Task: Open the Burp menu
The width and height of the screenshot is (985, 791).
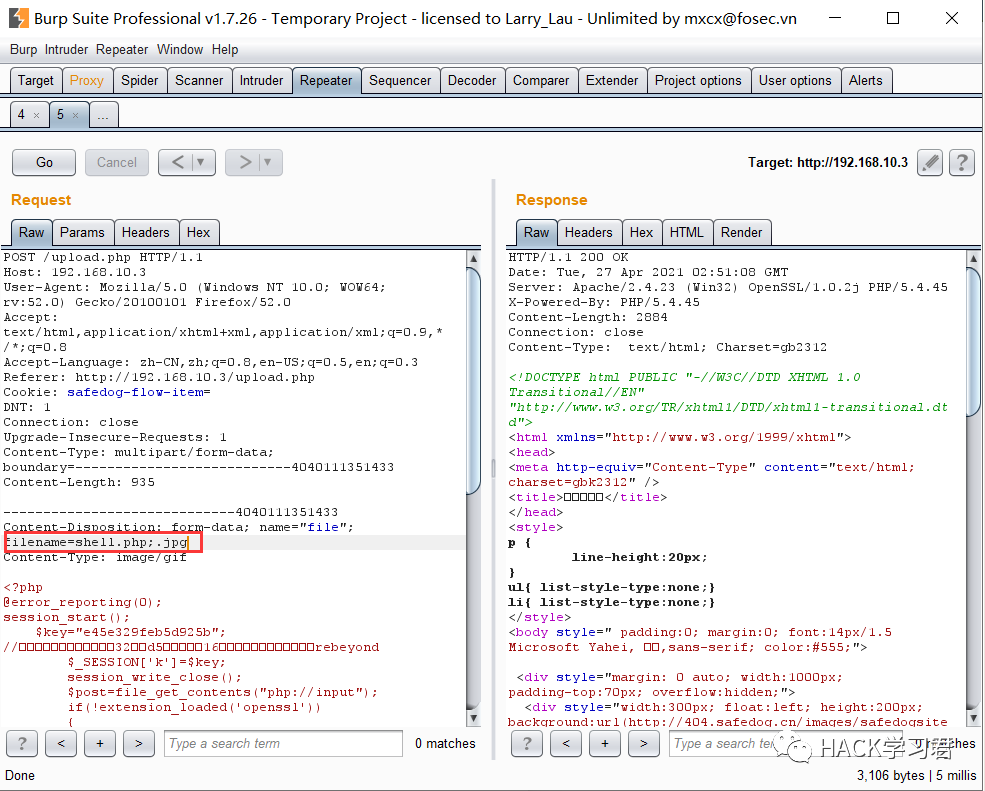Action: [23, 50]
